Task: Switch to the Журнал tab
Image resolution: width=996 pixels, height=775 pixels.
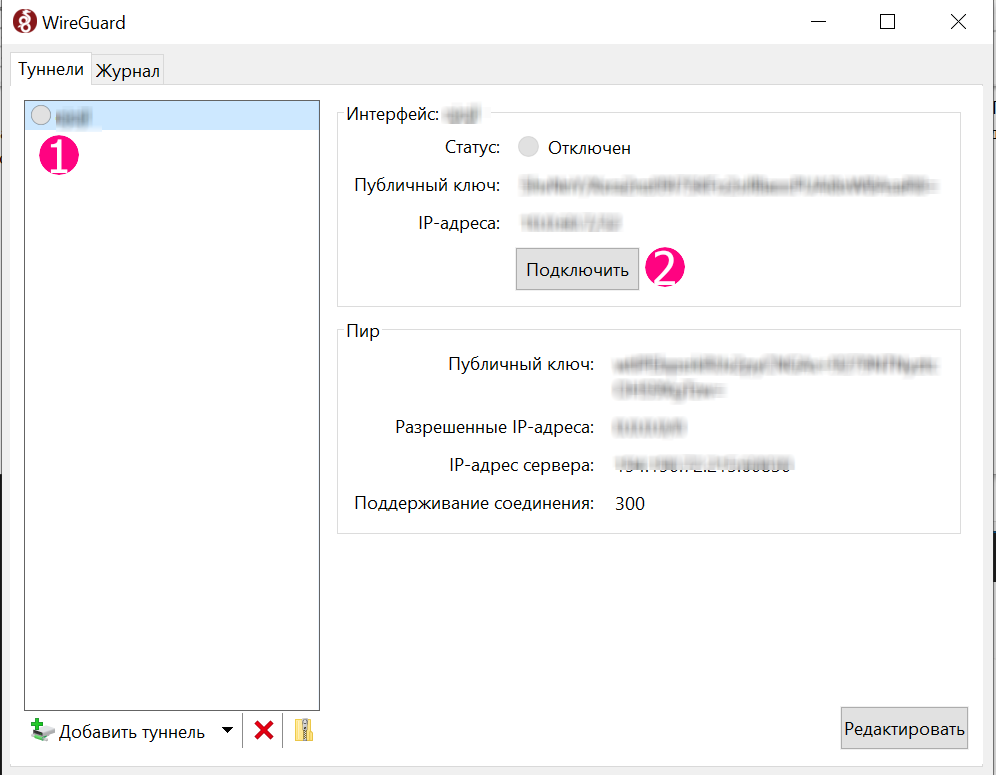Action: pos(128,71)
